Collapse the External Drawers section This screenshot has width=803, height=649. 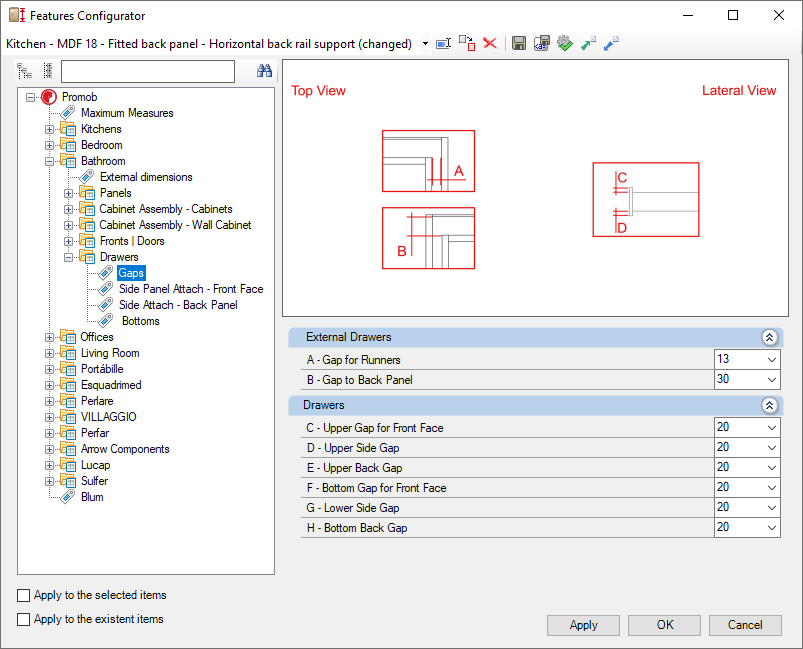tap(769, 337)
